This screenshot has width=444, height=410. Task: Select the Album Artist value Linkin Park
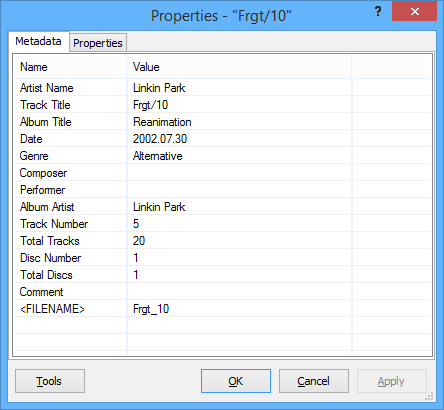click(x=159, y=207)
